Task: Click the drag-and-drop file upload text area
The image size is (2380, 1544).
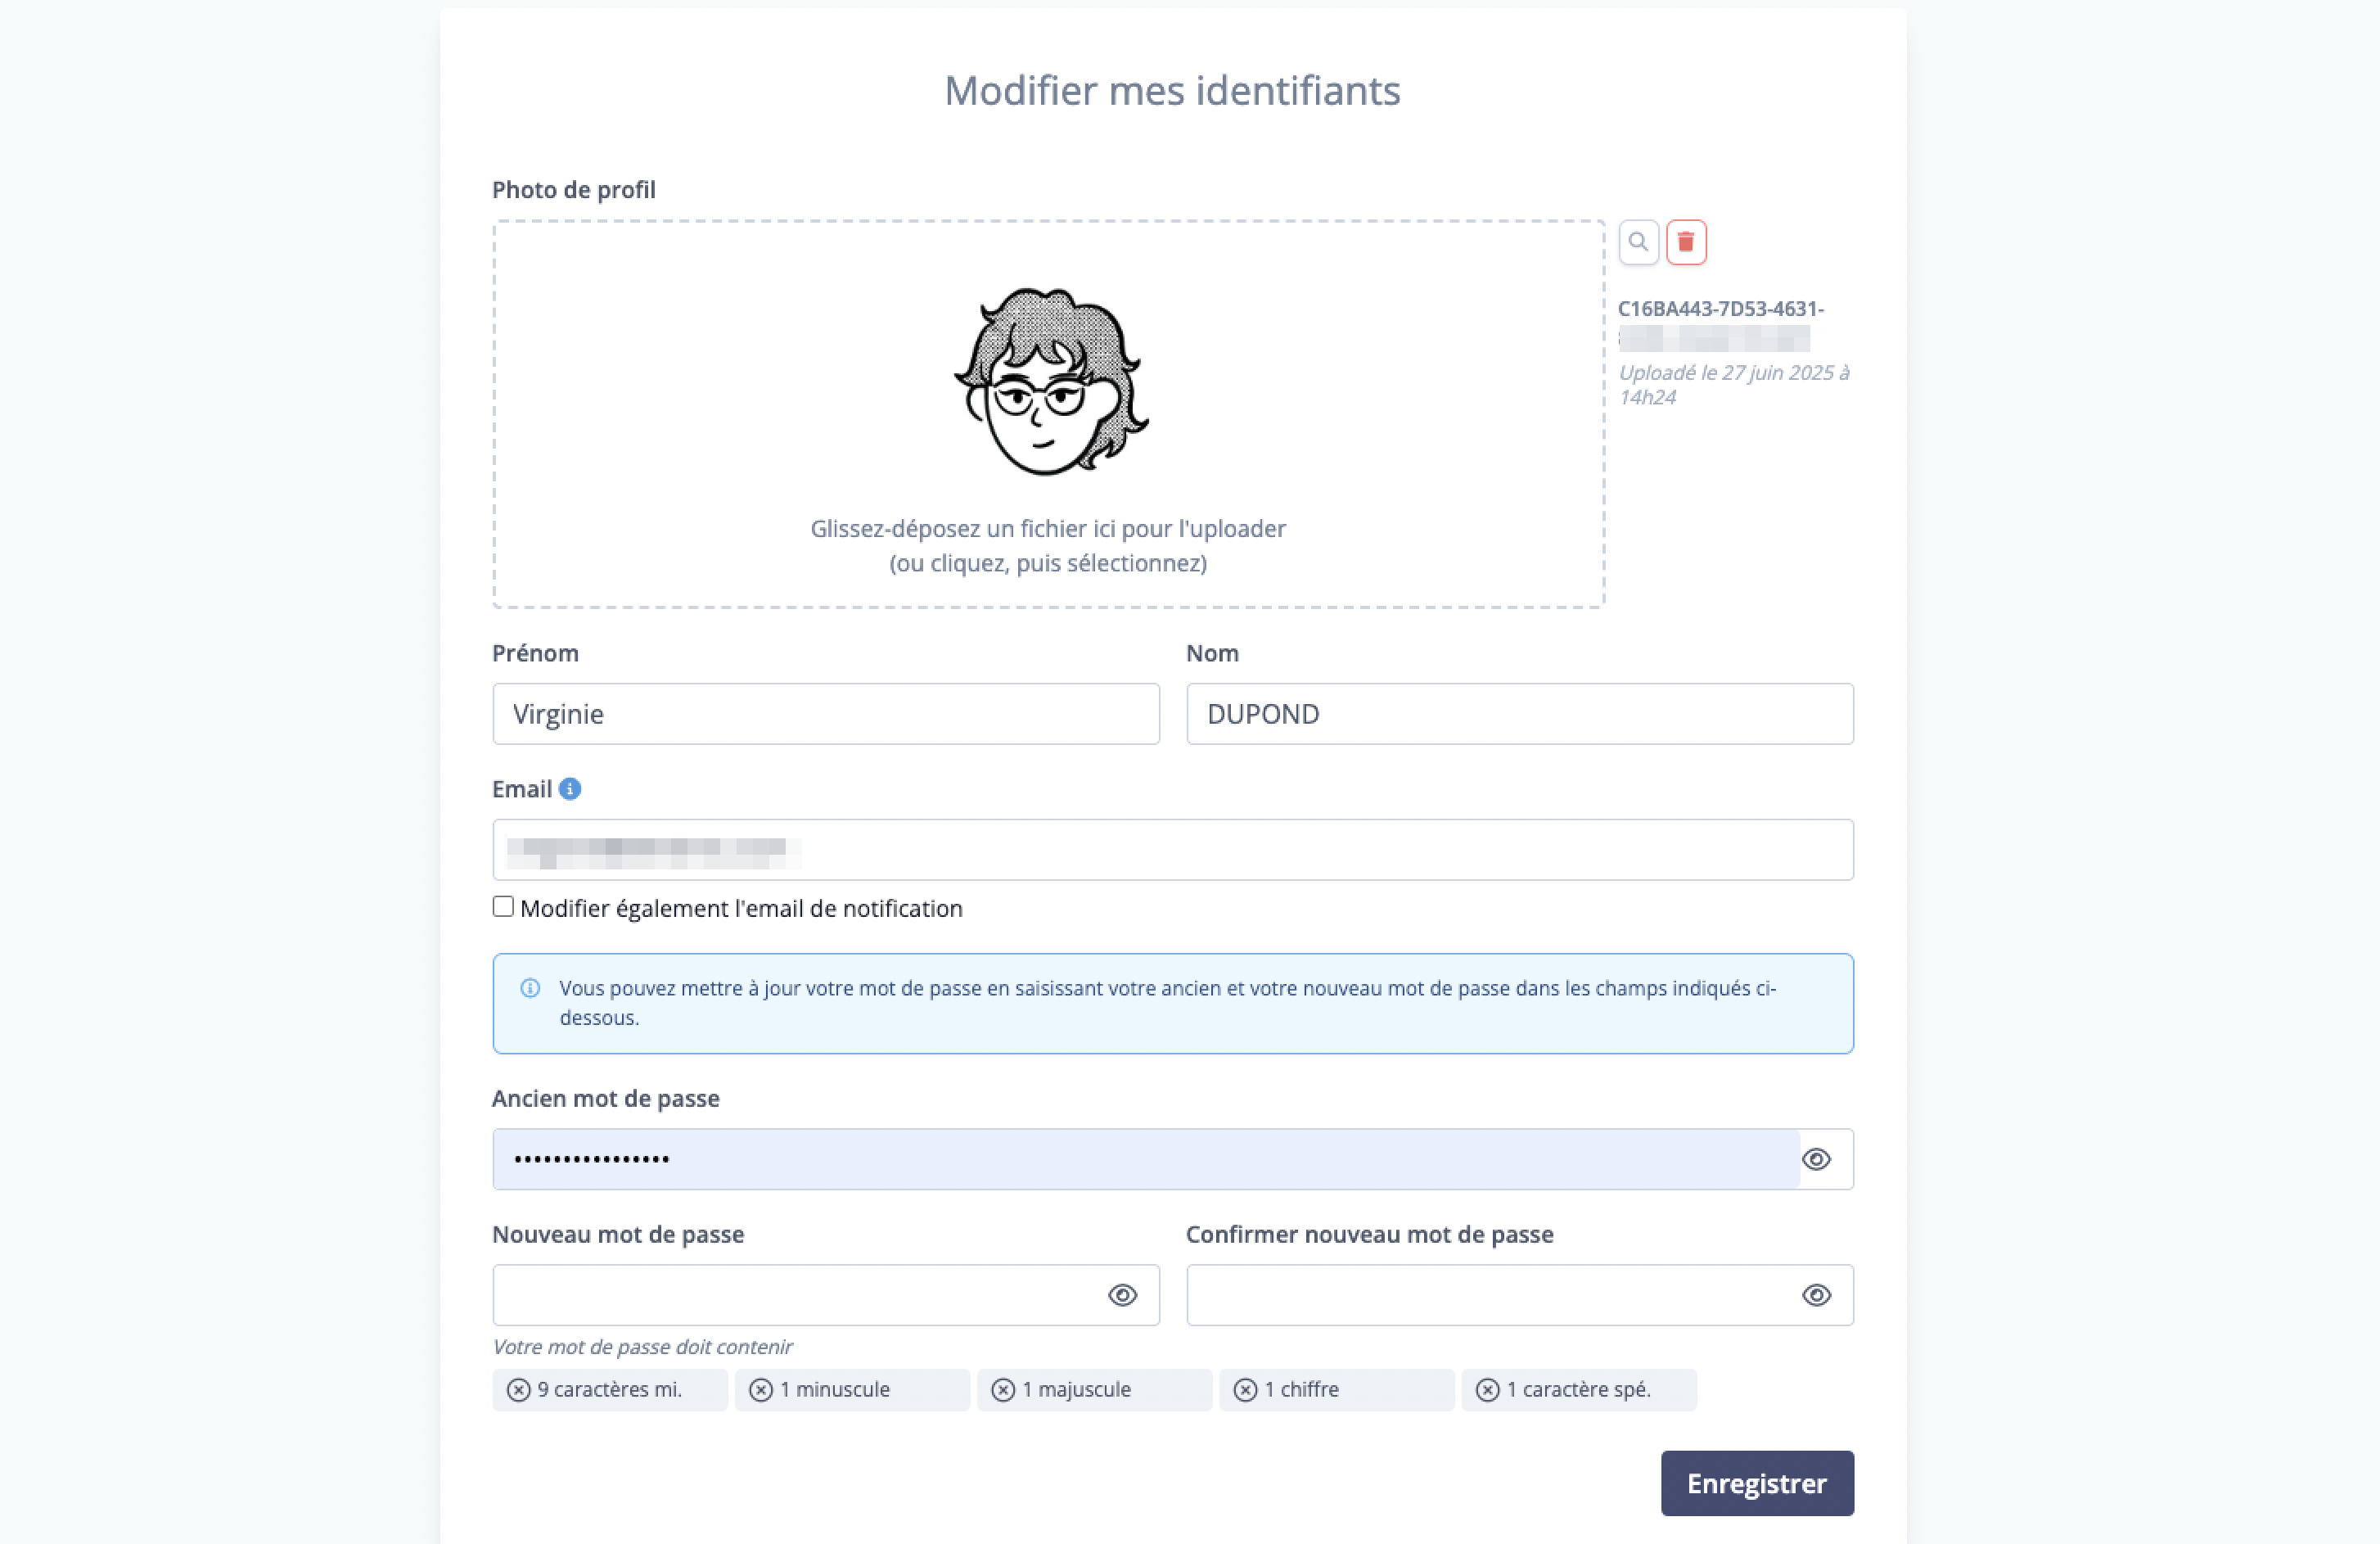Action: [x=1048, y=546]
